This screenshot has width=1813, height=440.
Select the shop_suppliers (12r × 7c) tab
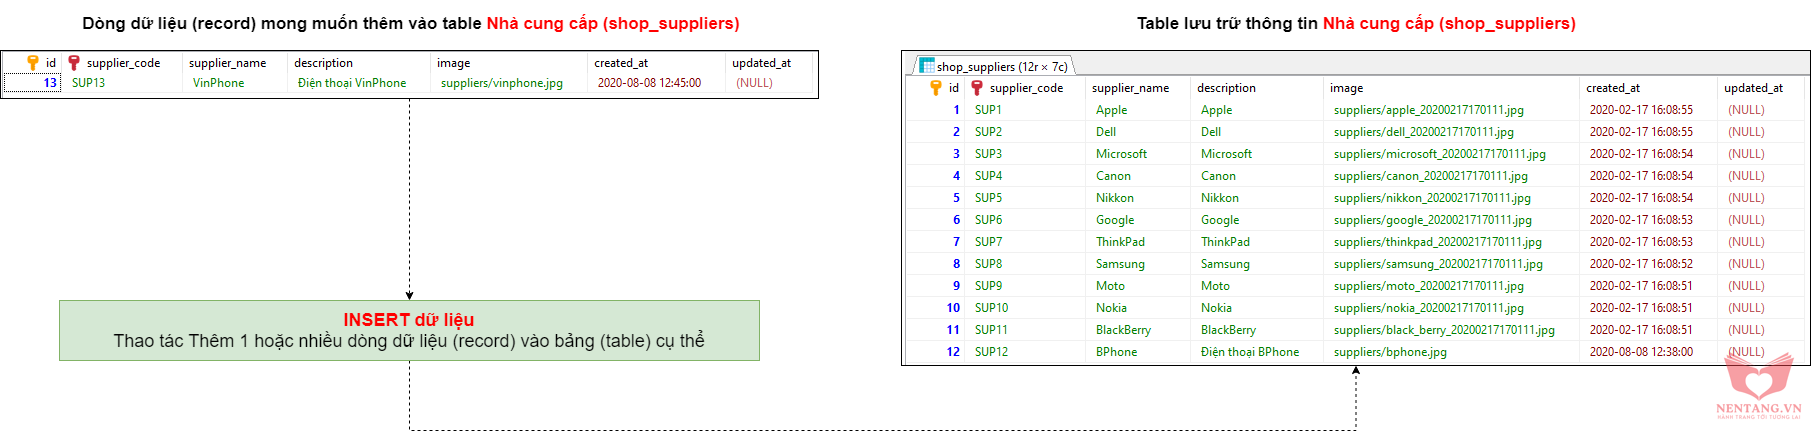(1001, 67)
